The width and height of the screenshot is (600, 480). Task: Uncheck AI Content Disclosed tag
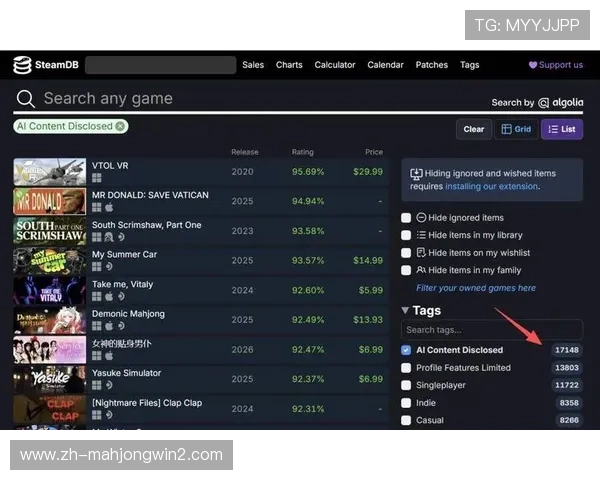(406, 351)
